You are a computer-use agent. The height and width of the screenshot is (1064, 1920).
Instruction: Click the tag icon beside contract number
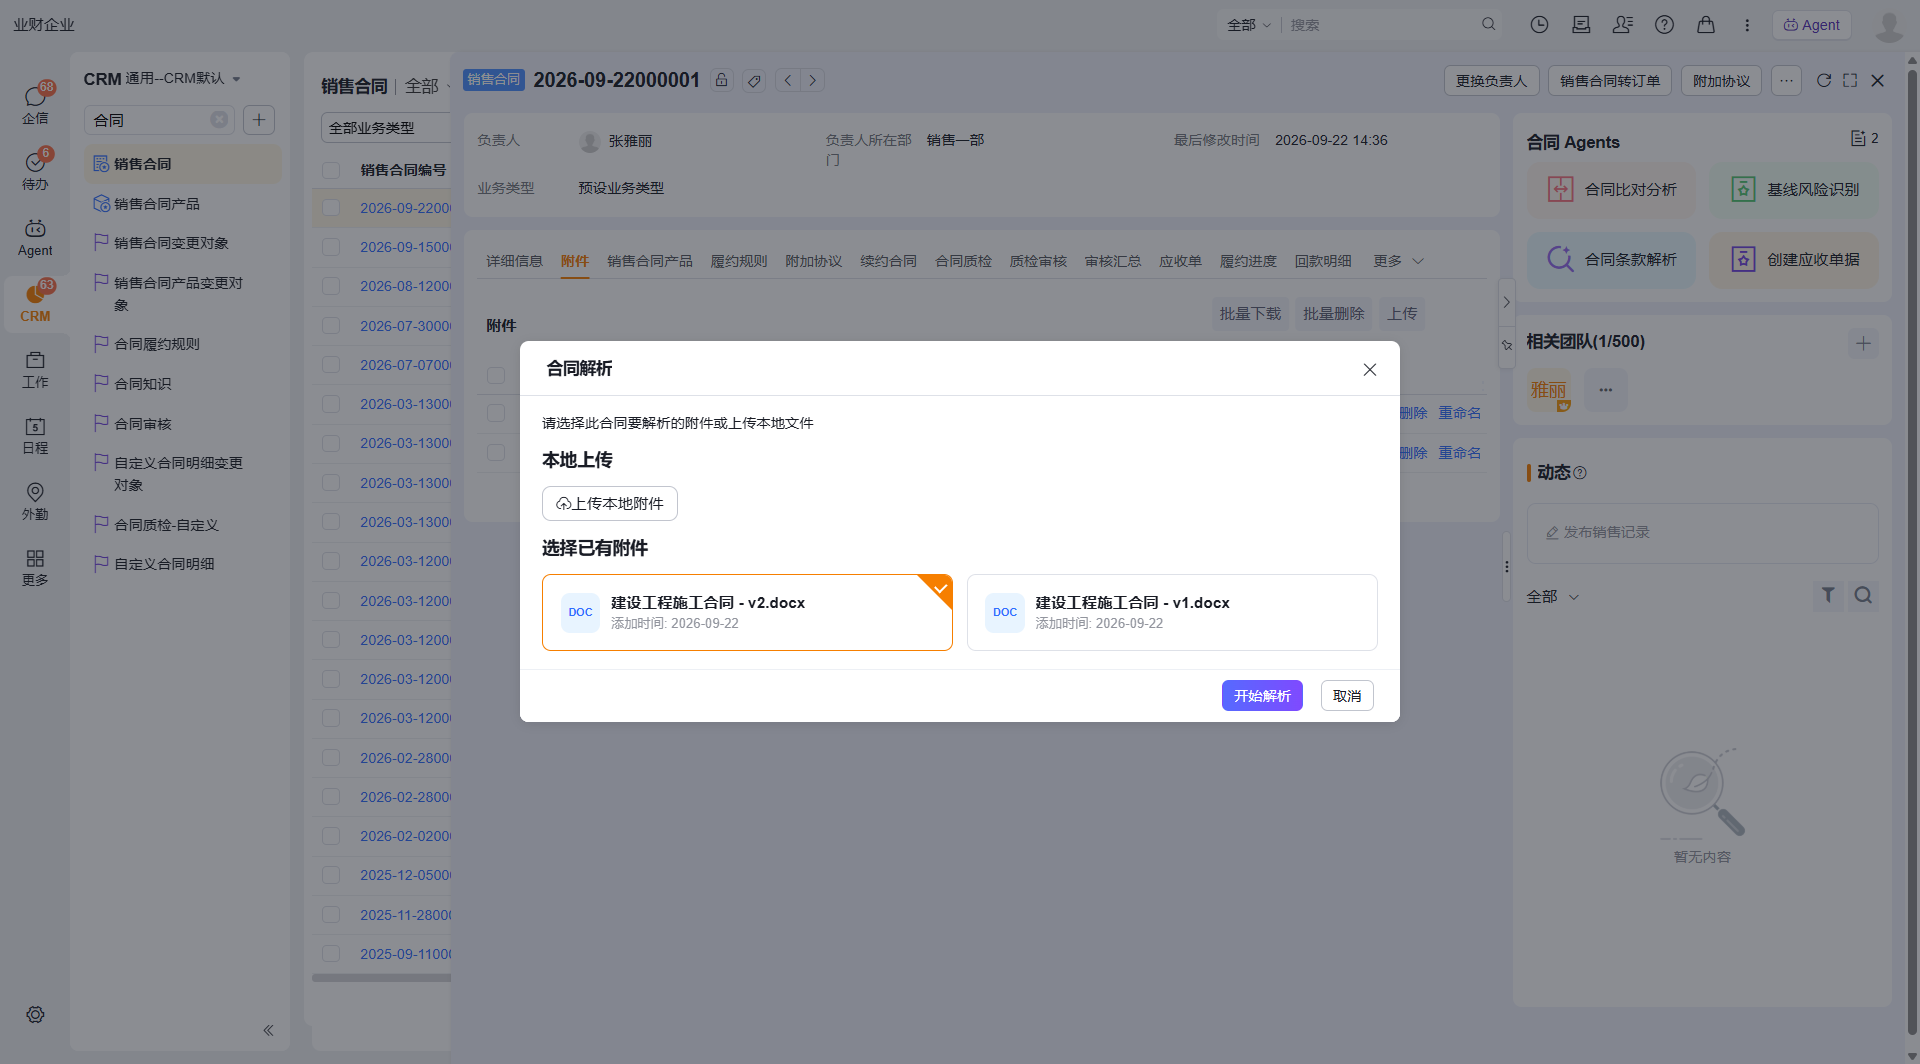pos(755,80)
